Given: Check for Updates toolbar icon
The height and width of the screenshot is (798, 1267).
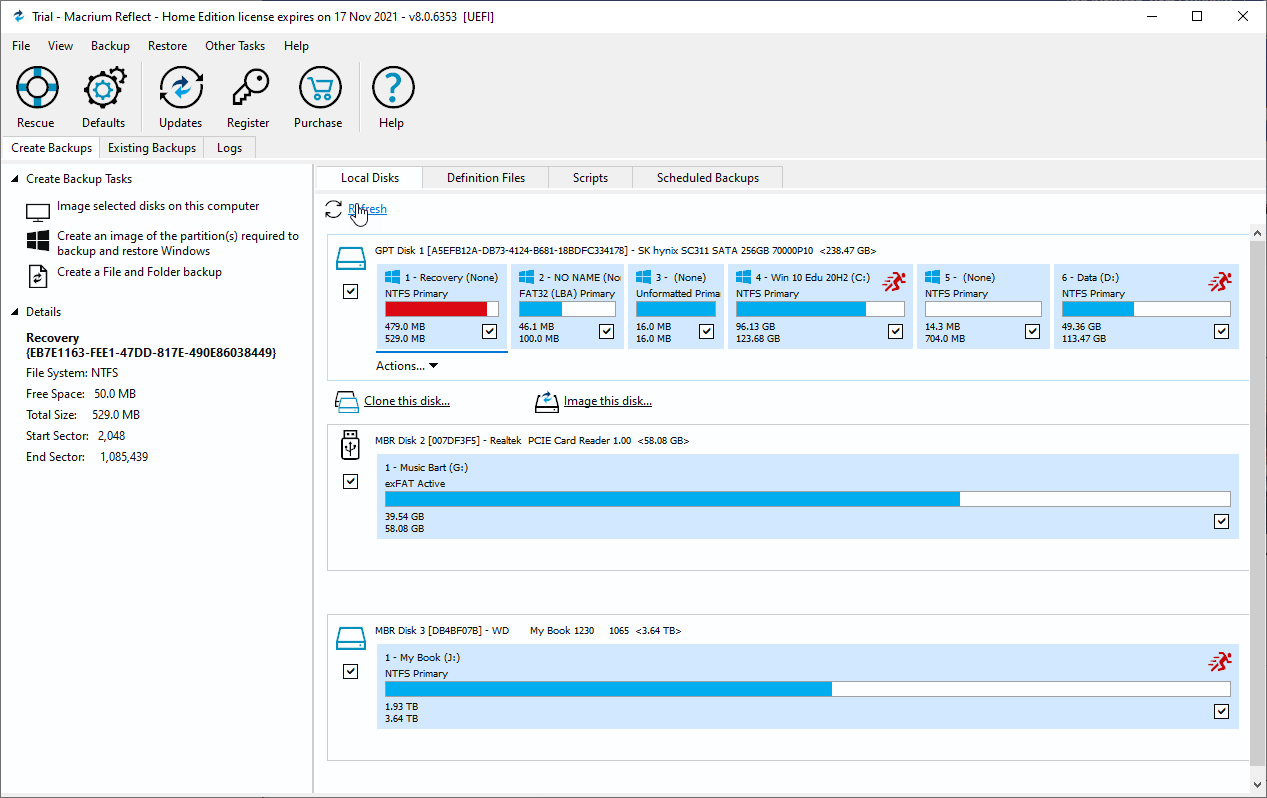Looking at the screenshot, I should pyautogui.click(x=181, y=89).
